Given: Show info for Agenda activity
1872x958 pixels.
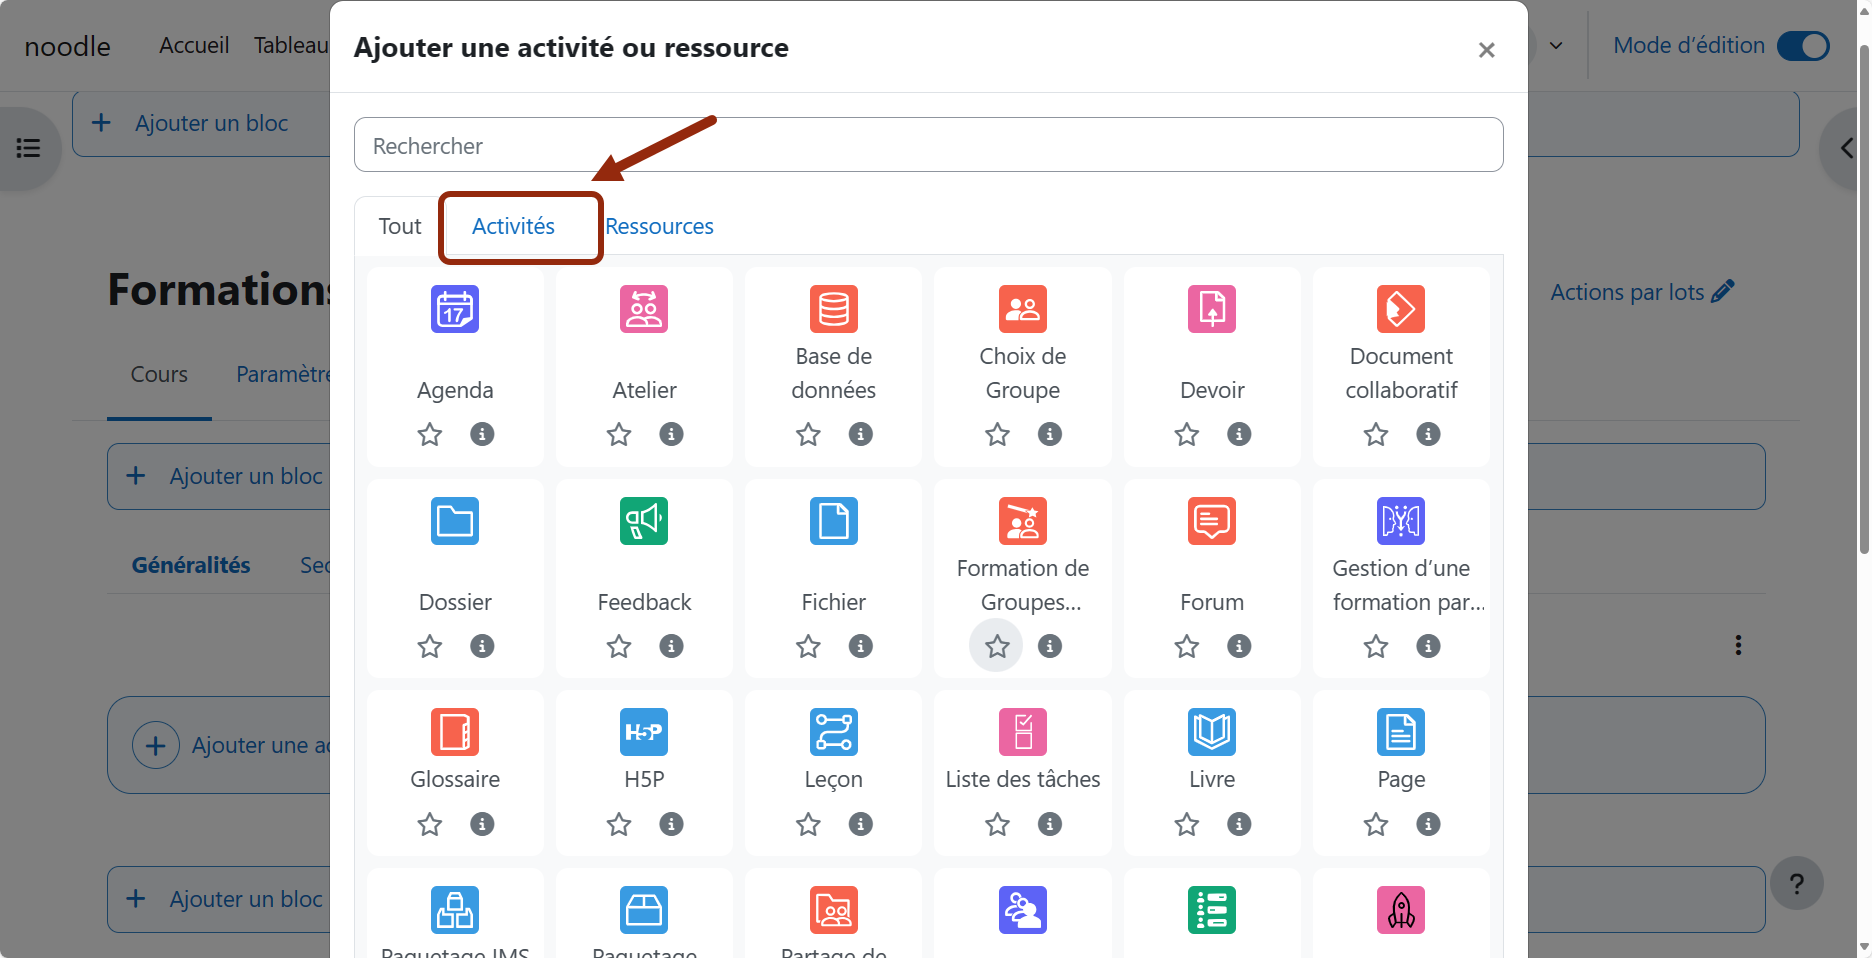Looking at the screenshot, I should [x=482, y=434].
